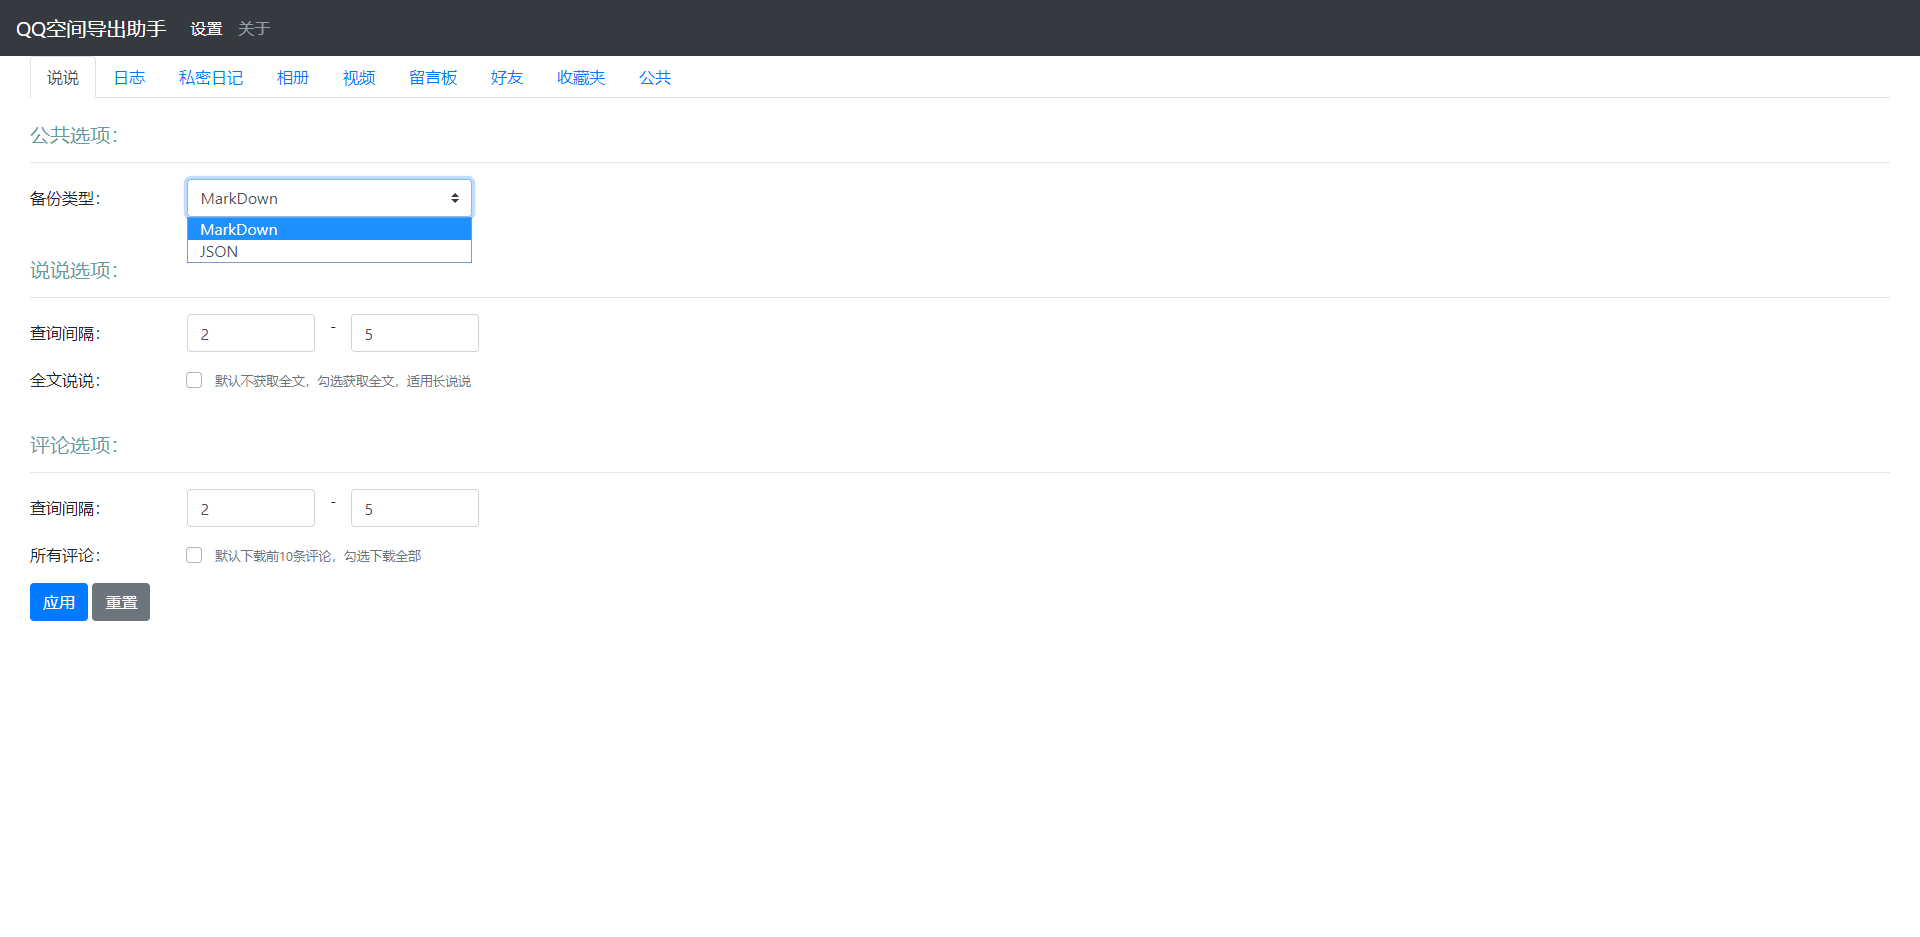This screenshot has height=937, width=1920.
Task: Enable the 全文说说 checkbox
Action: tap(194, 380)
